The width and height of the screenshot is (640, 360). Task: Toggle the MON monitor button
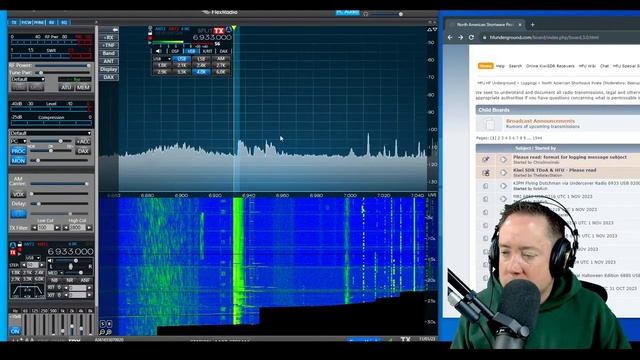(x=18, y=161)
